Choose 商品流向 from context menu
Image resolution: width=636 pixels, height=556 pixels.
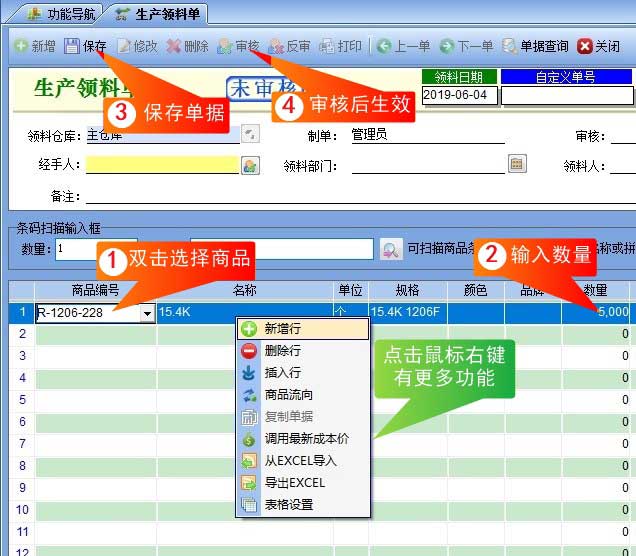coord(303,395)
